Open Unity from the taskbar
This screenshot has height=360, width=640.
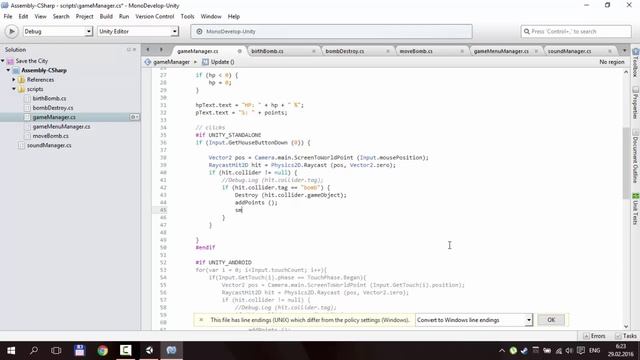click(x=149, y=350)
